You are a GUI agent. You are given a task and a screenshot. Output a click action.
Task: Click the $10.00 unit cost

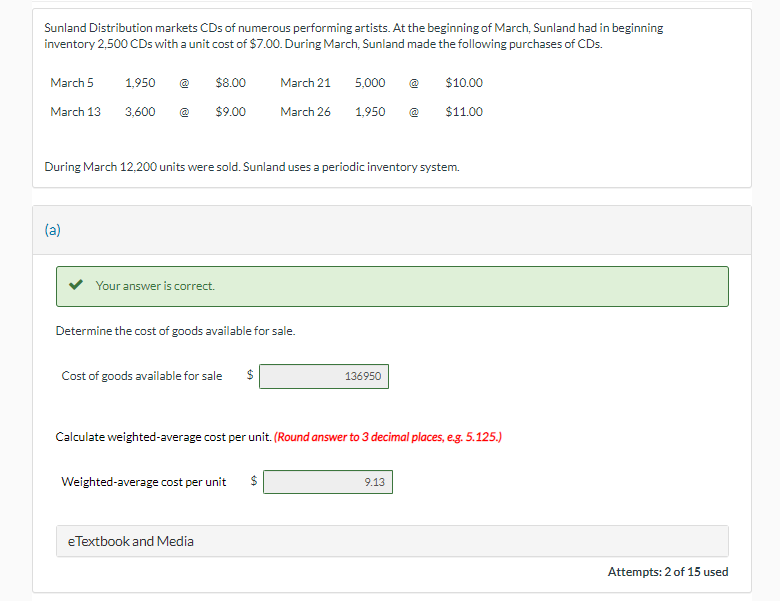click(x=464, y=83)
